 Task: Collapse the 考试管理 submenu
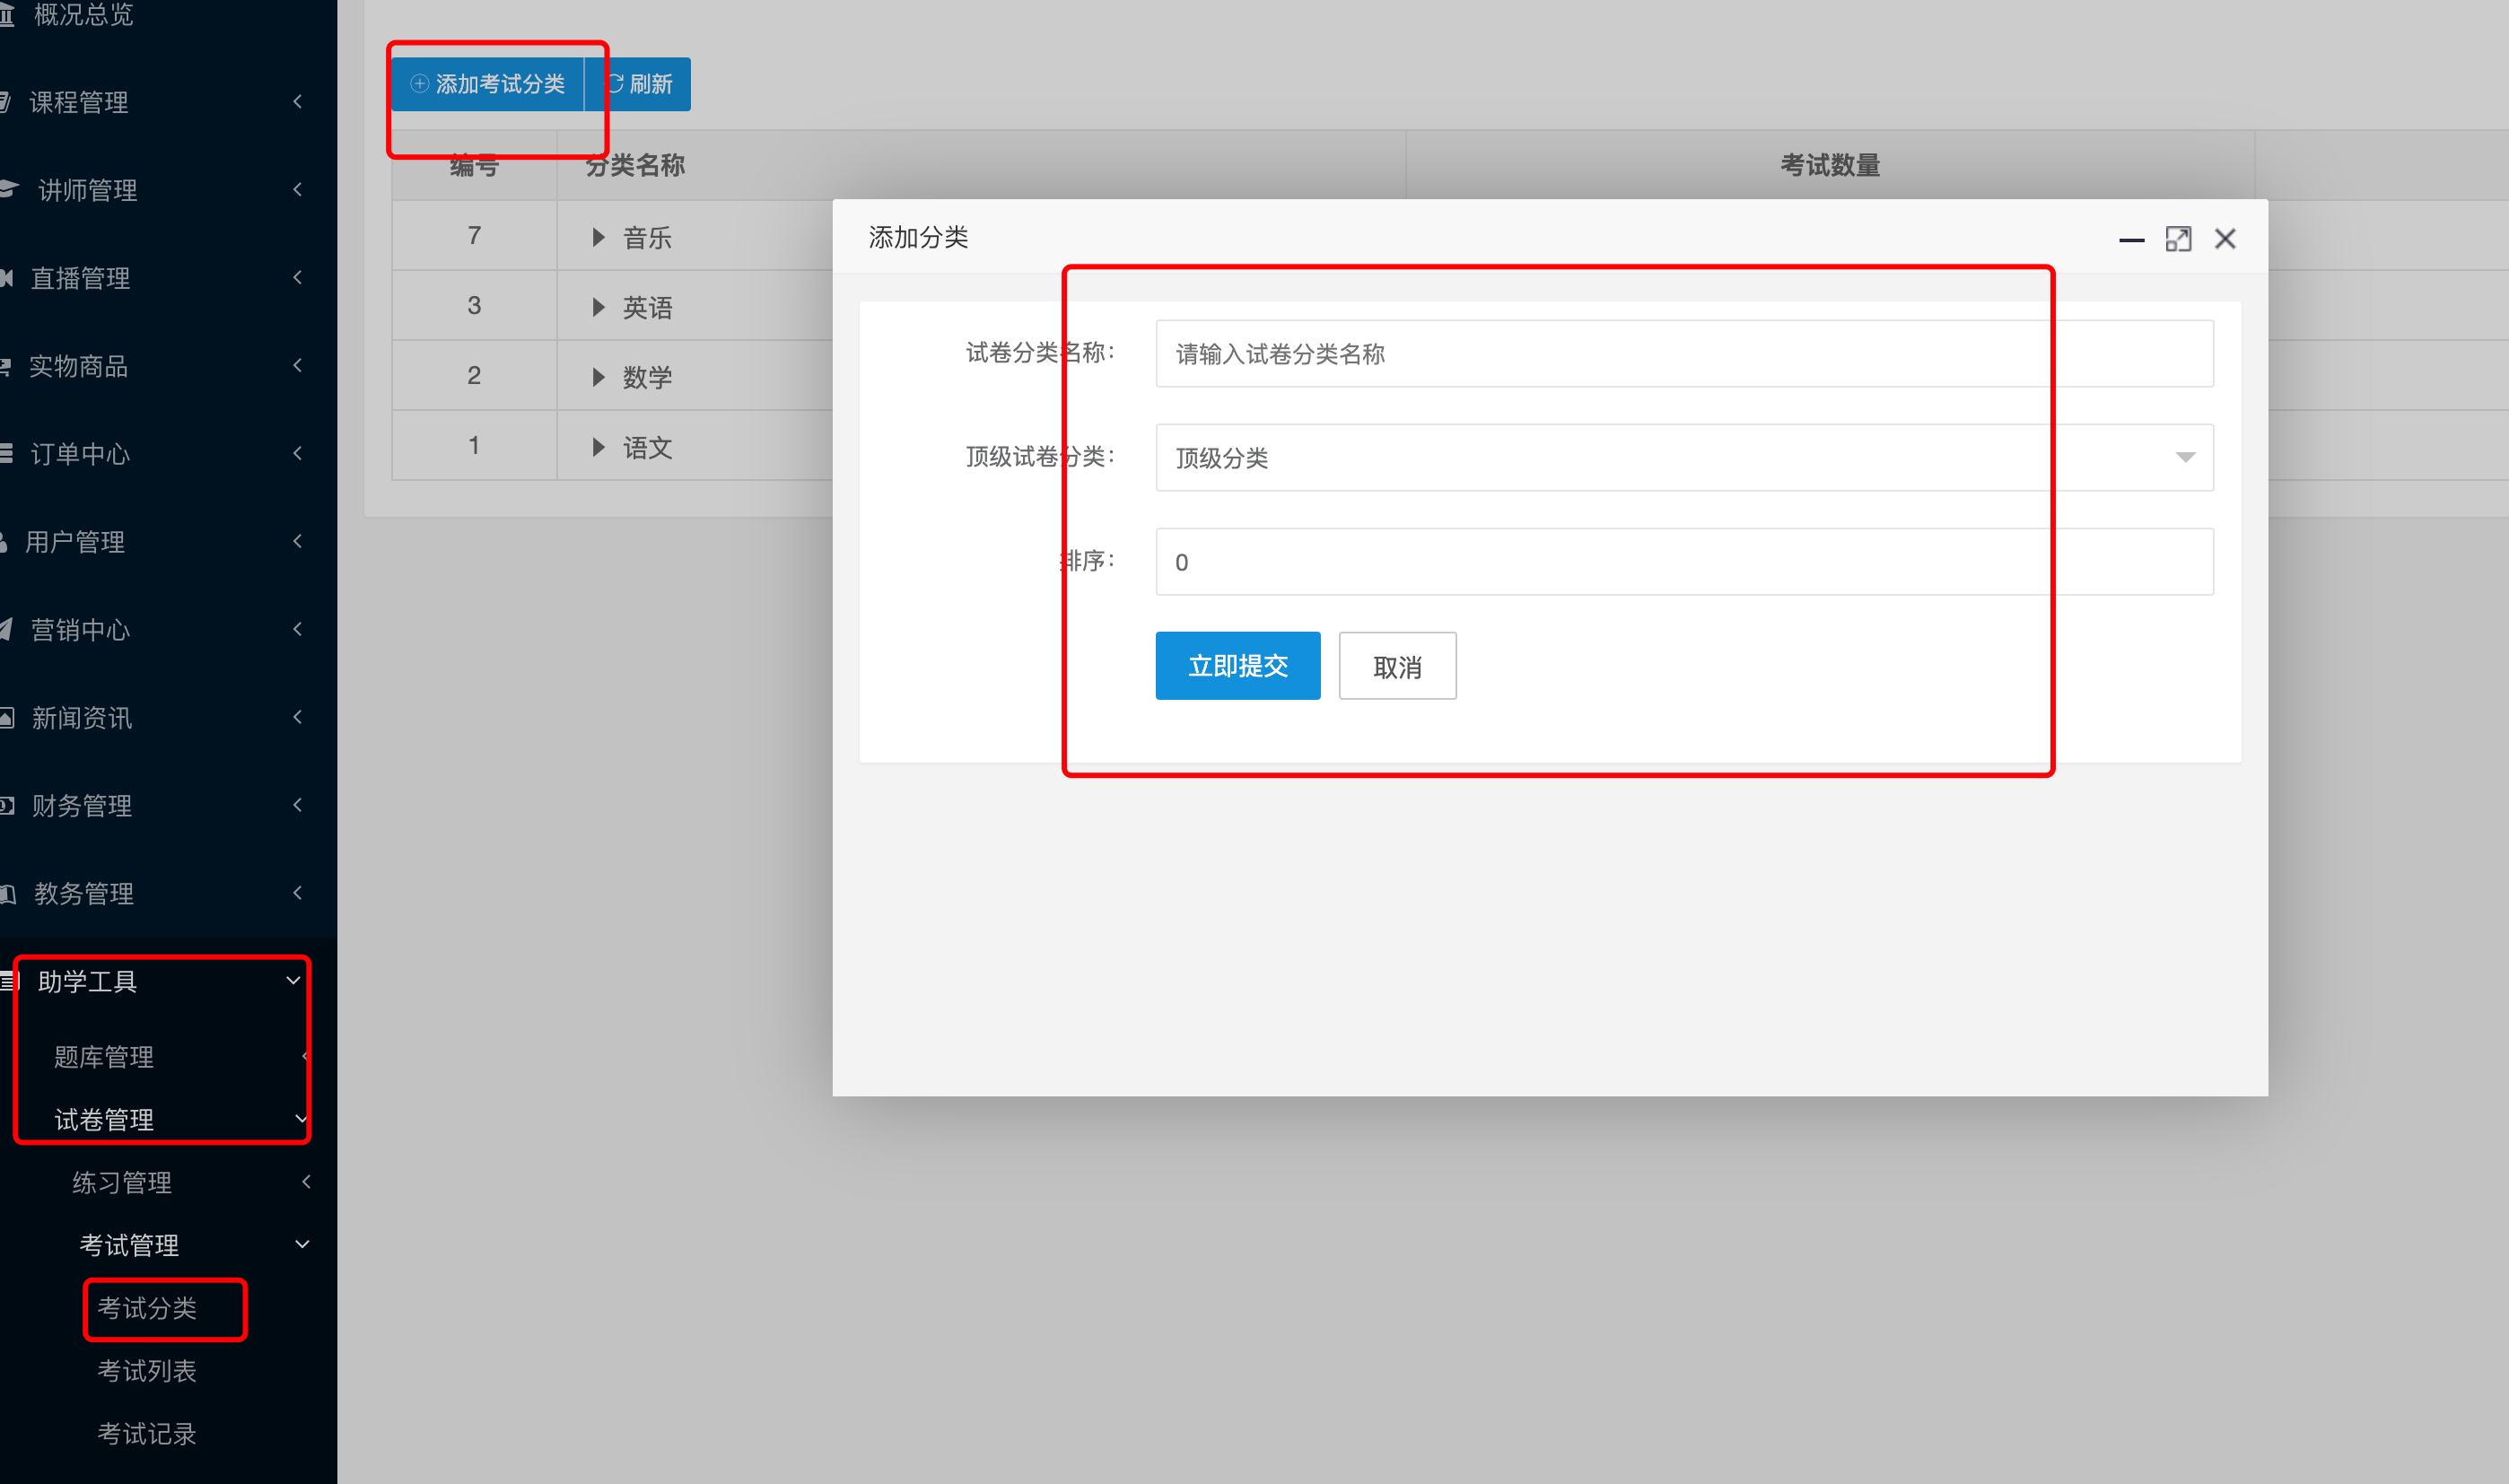coord(168,1246)
